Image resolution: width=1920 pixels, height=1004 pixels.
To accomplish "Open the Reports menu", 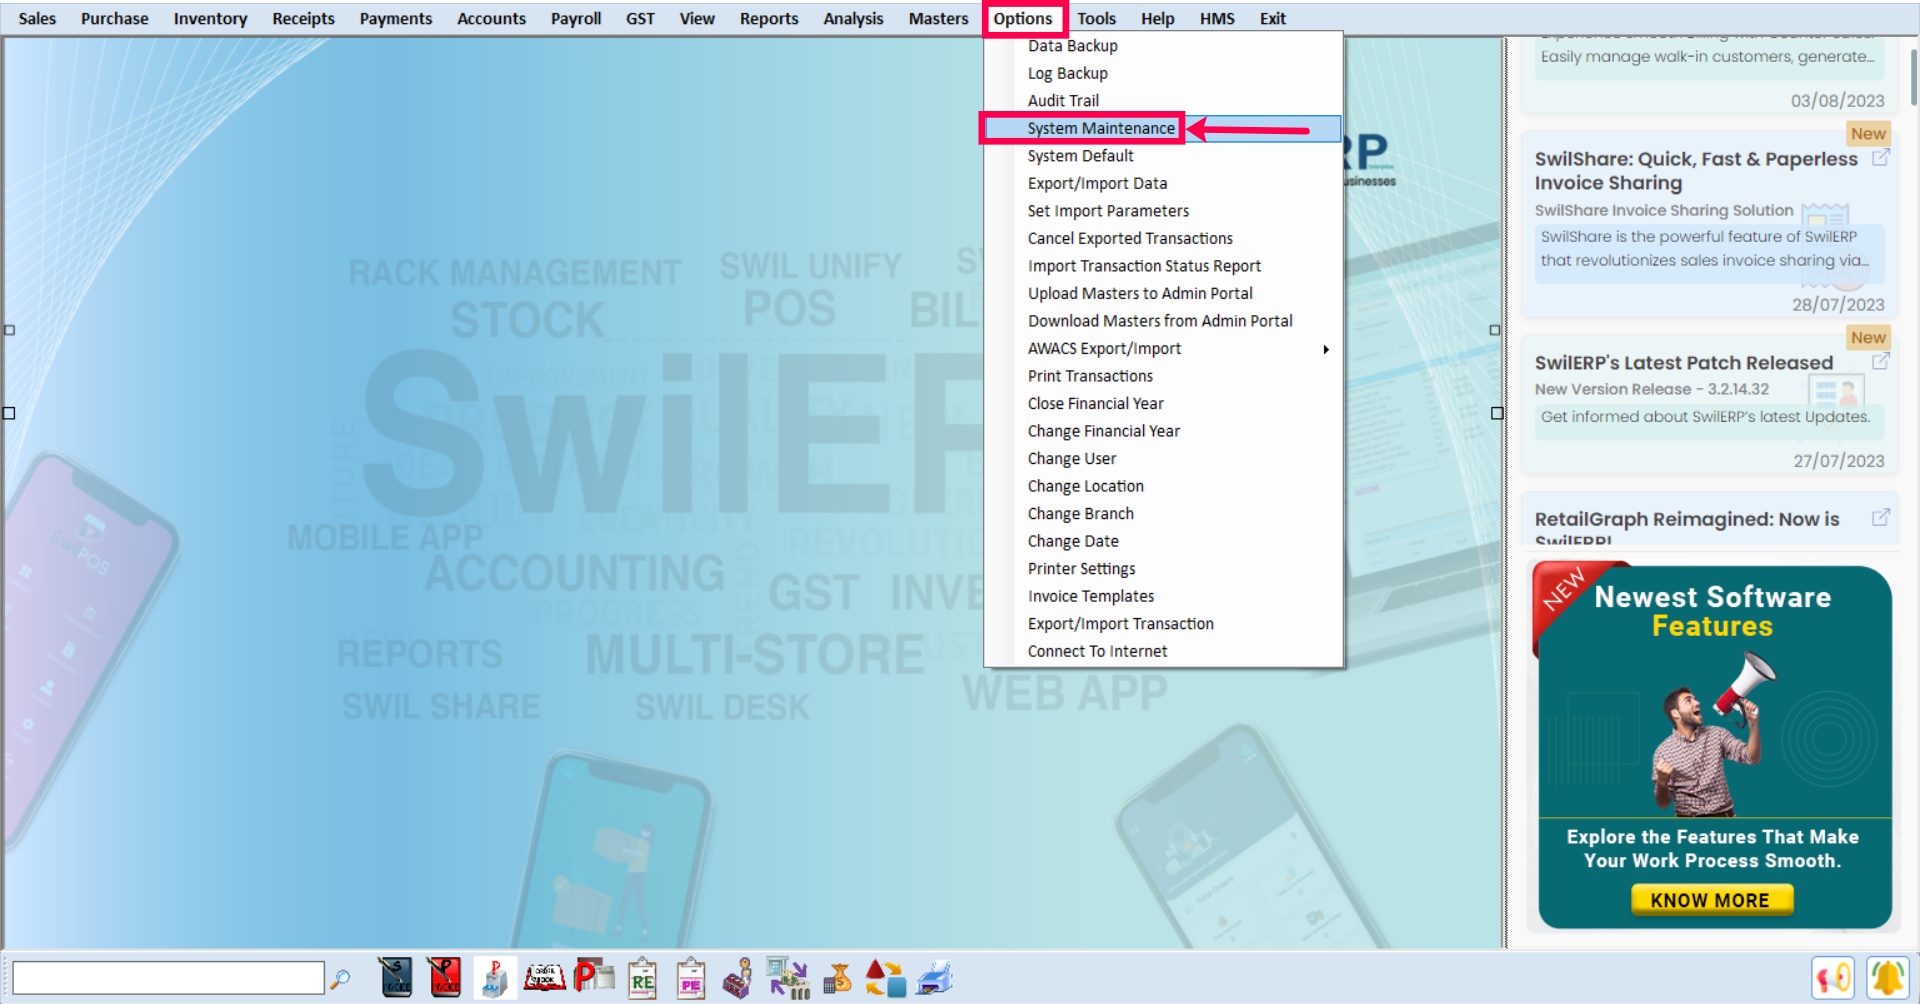I will (768, 18).
